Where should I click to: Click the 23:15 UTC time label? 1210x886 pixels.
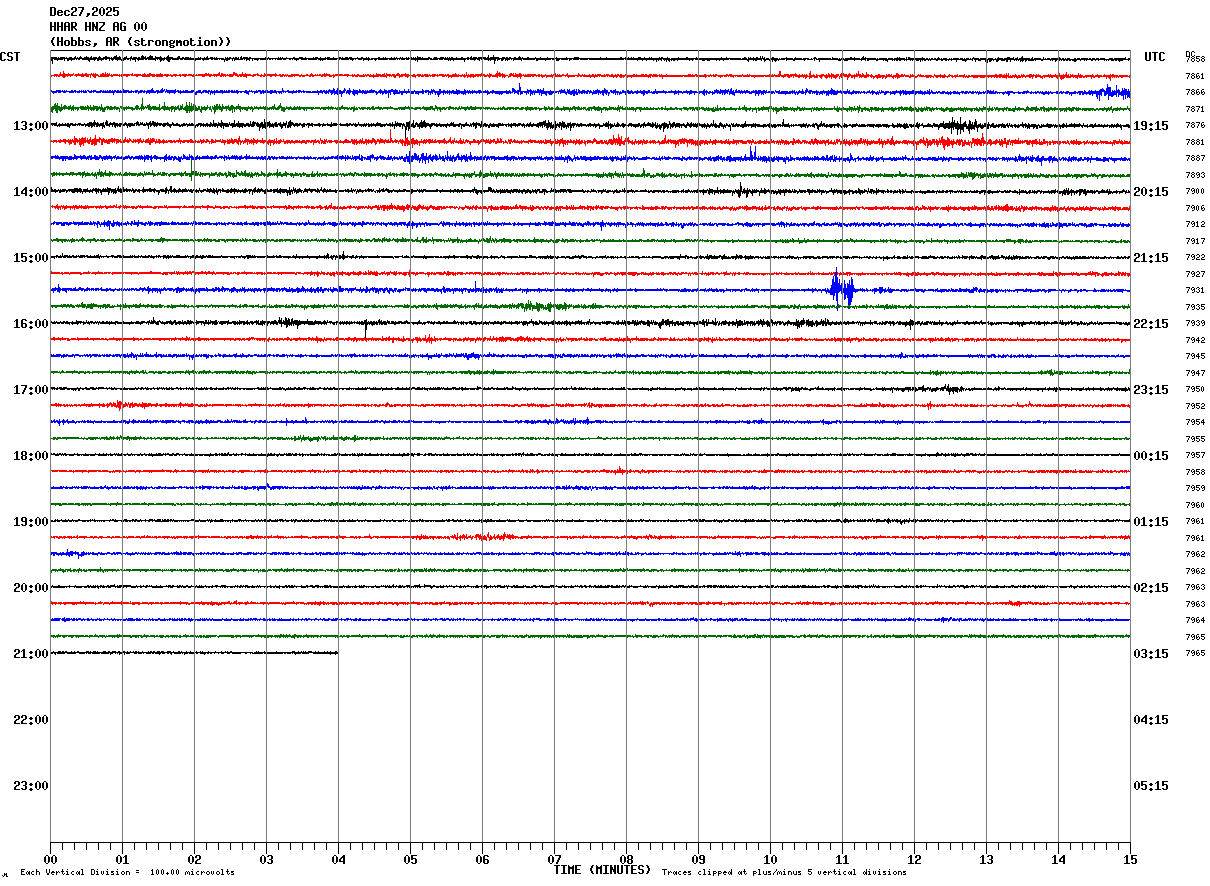pos(1151,390)
